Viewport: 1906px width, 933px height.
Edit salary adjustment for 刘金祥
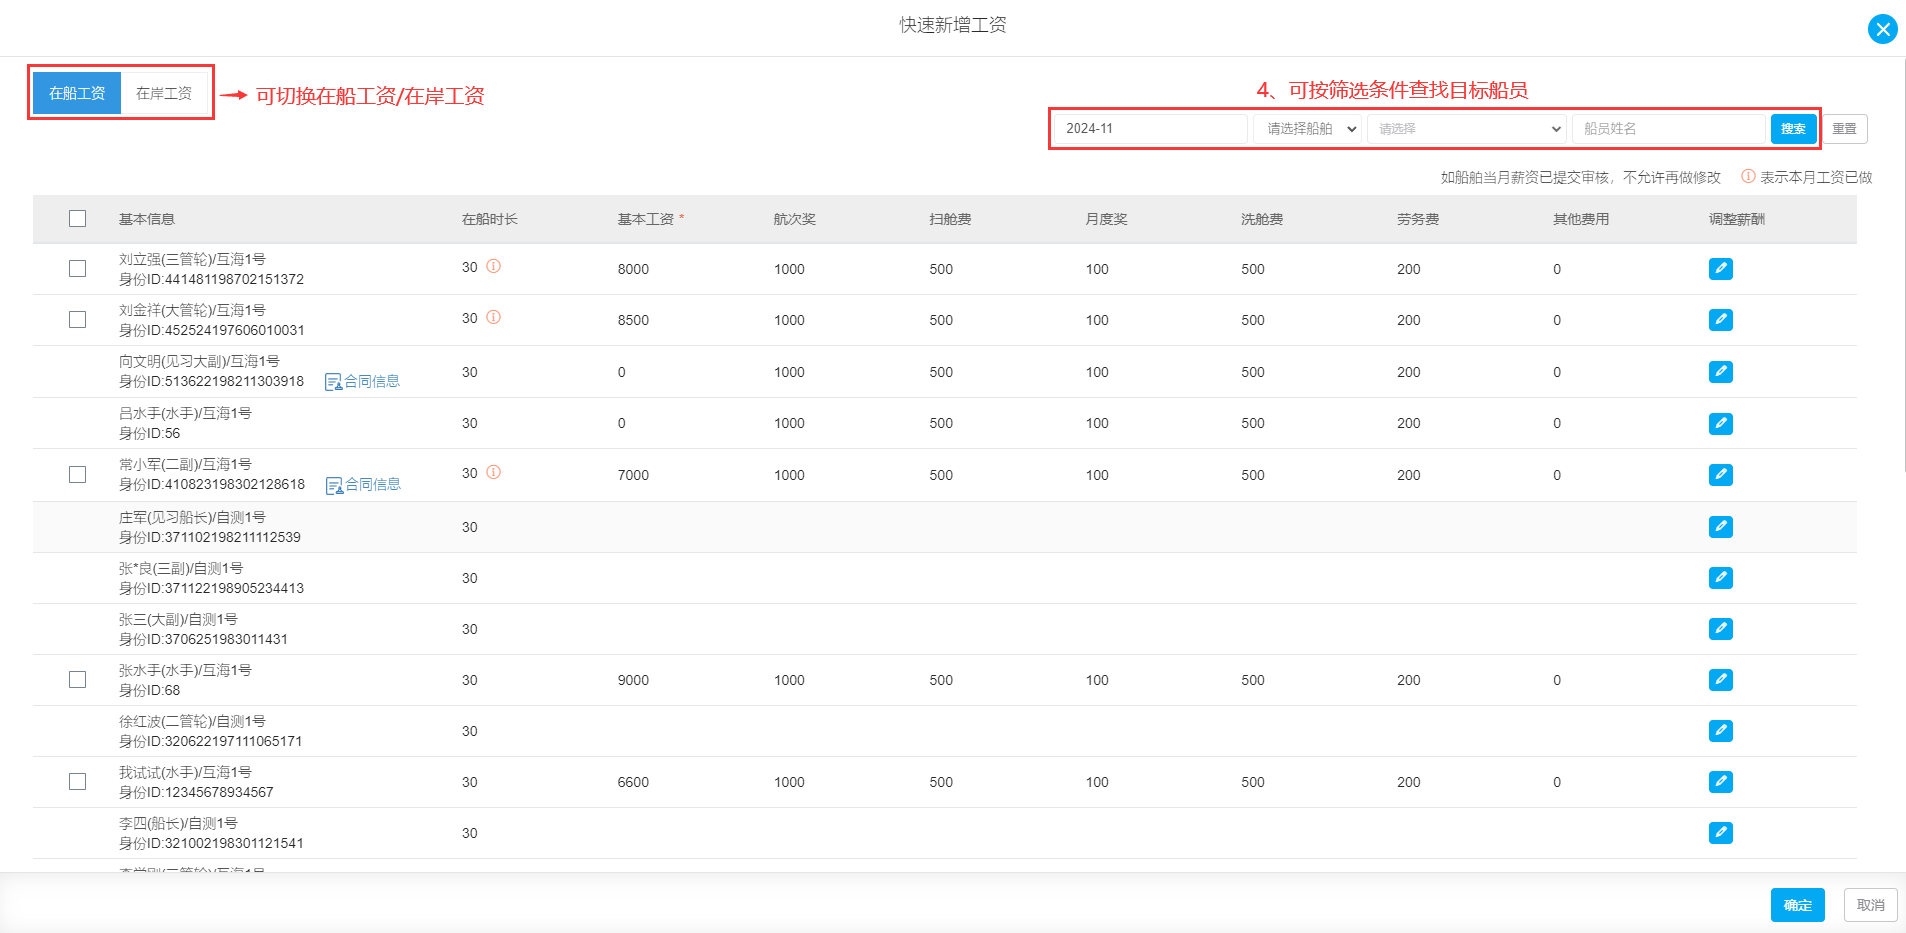coord(1720,320)
